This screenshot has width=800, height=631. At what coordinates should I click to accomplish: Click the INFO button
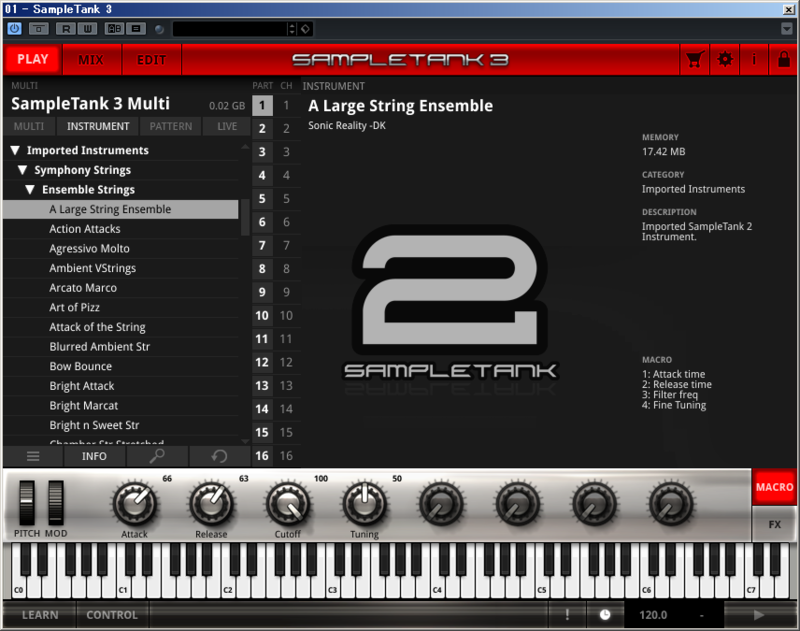pyautogui.click(x=94, y=456)
